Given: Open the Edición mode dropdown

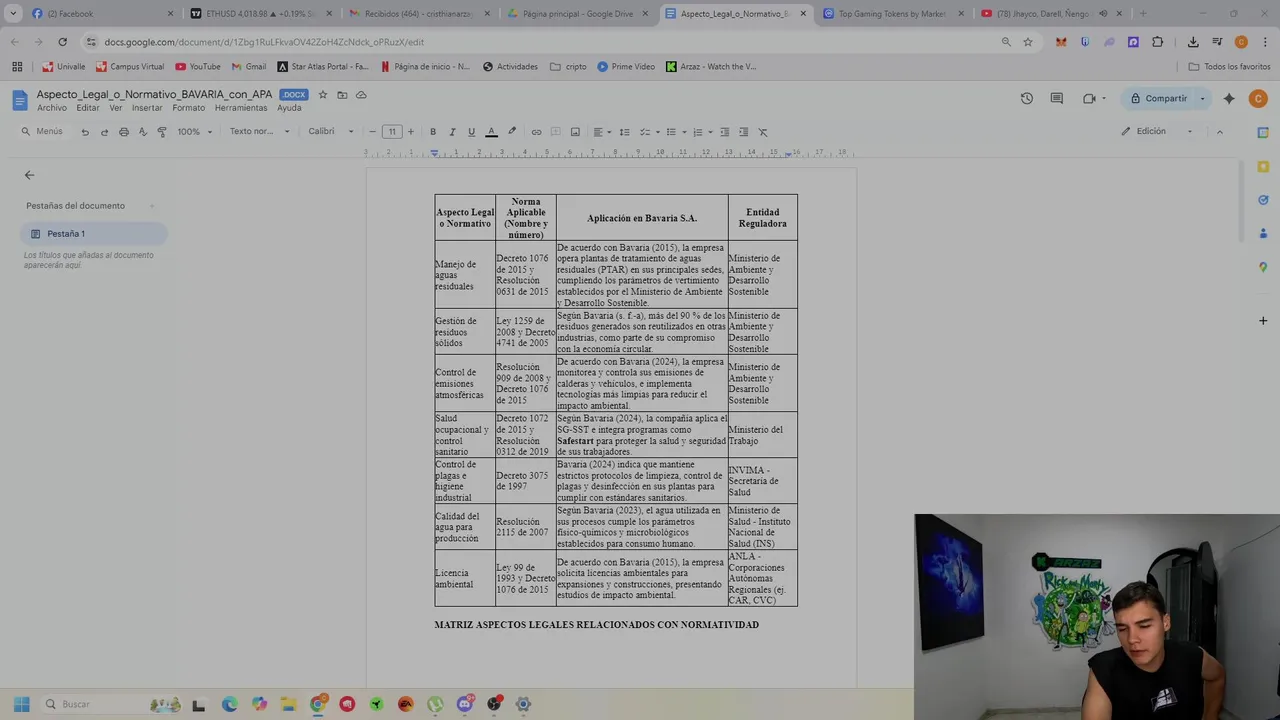Looking at the screenshot, I should point(1157,131).
